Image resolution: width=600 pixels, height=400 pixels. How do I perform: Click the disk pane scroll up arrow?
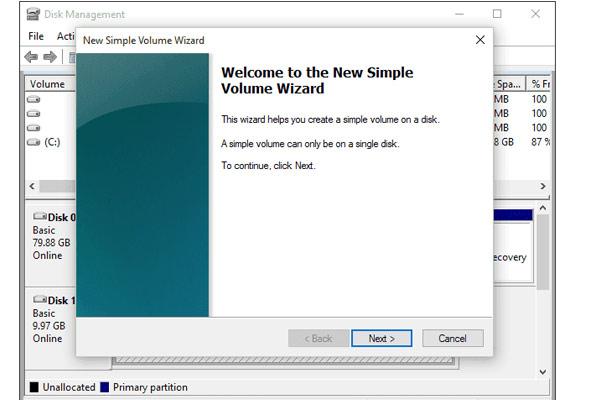(543, 208)
